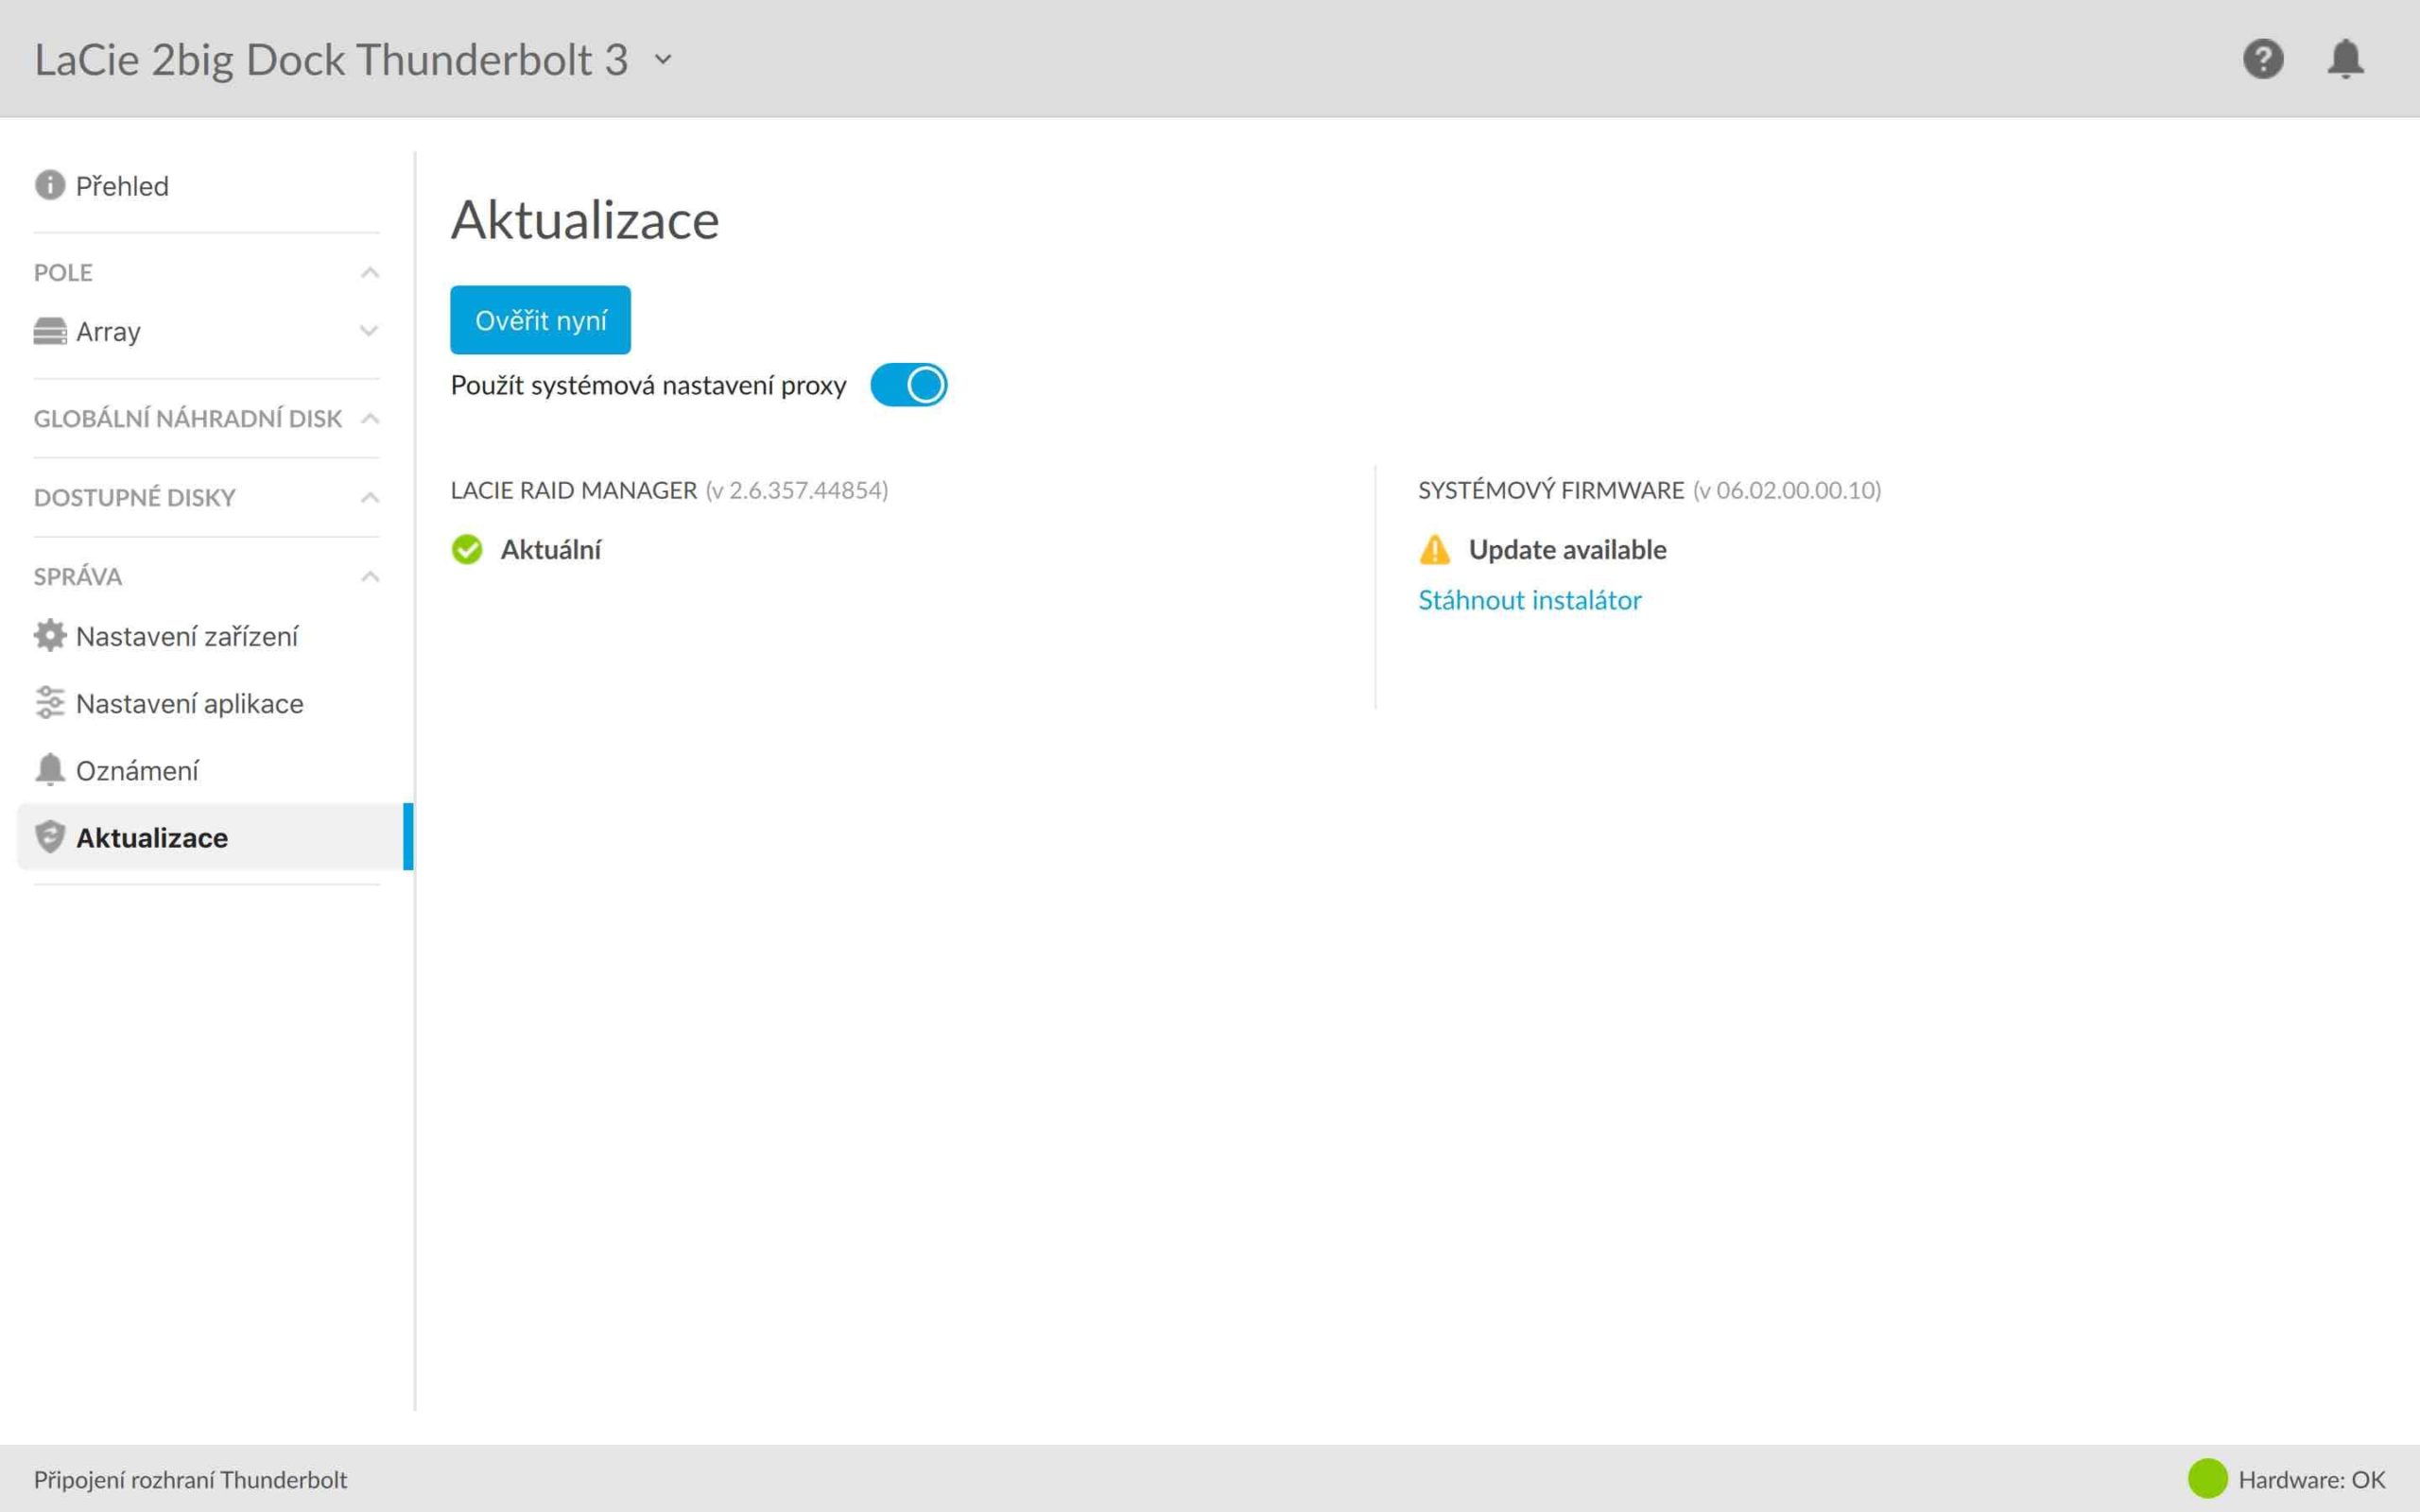2420x1512 pixels.
Task: Click the Stáhnout instalátor link
Action: click(1529, 600)
